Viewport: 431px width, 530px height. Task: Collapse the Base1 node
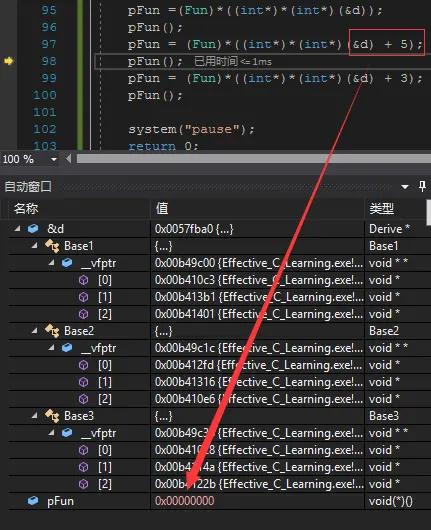point(34,246)
